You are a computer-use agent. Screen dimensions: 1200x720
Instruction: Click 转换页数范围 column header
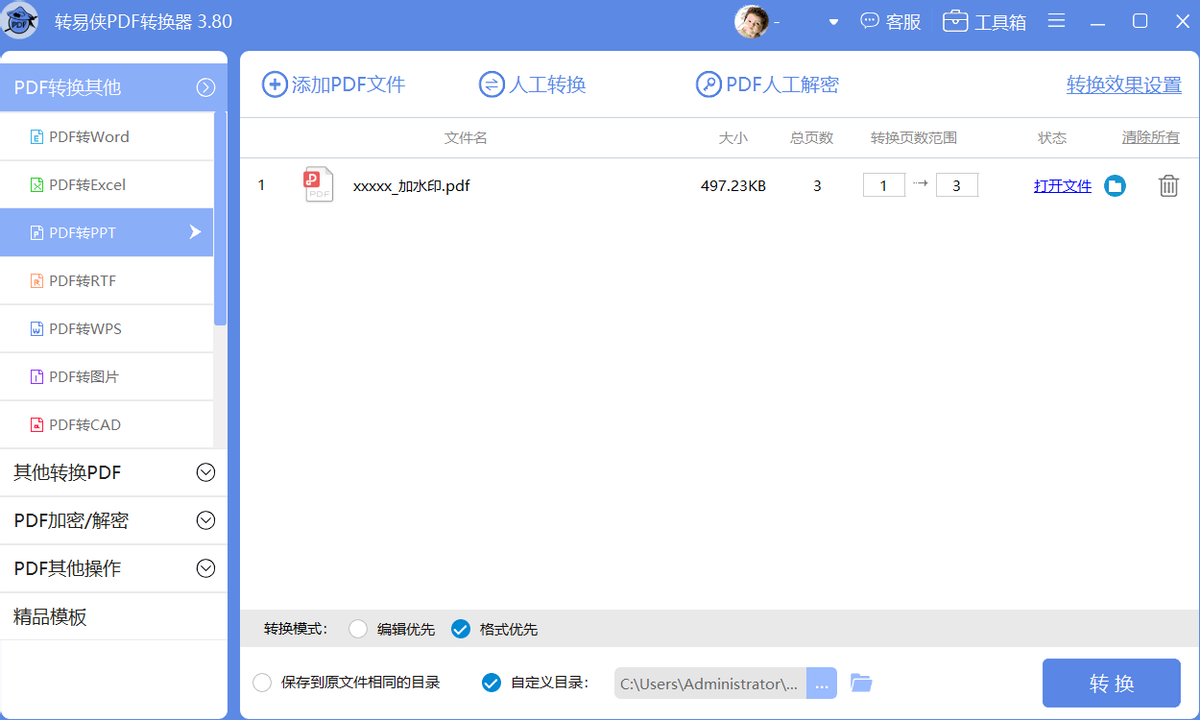[914, 138]
